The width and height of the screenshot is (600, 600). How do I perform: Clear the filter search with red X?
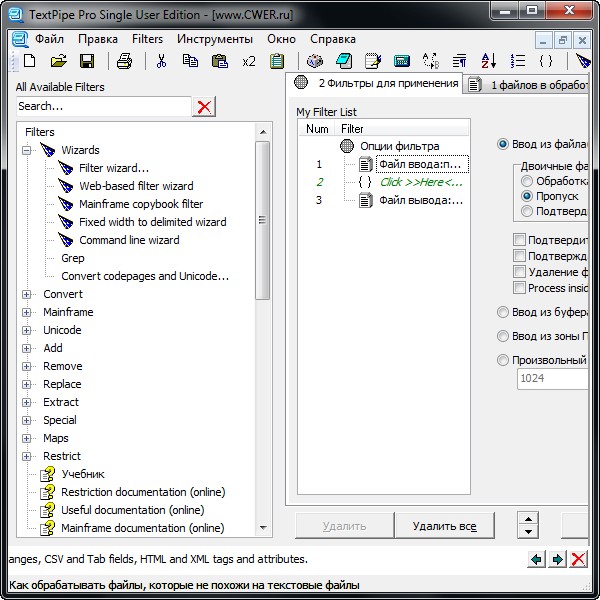tap(204, 107)
